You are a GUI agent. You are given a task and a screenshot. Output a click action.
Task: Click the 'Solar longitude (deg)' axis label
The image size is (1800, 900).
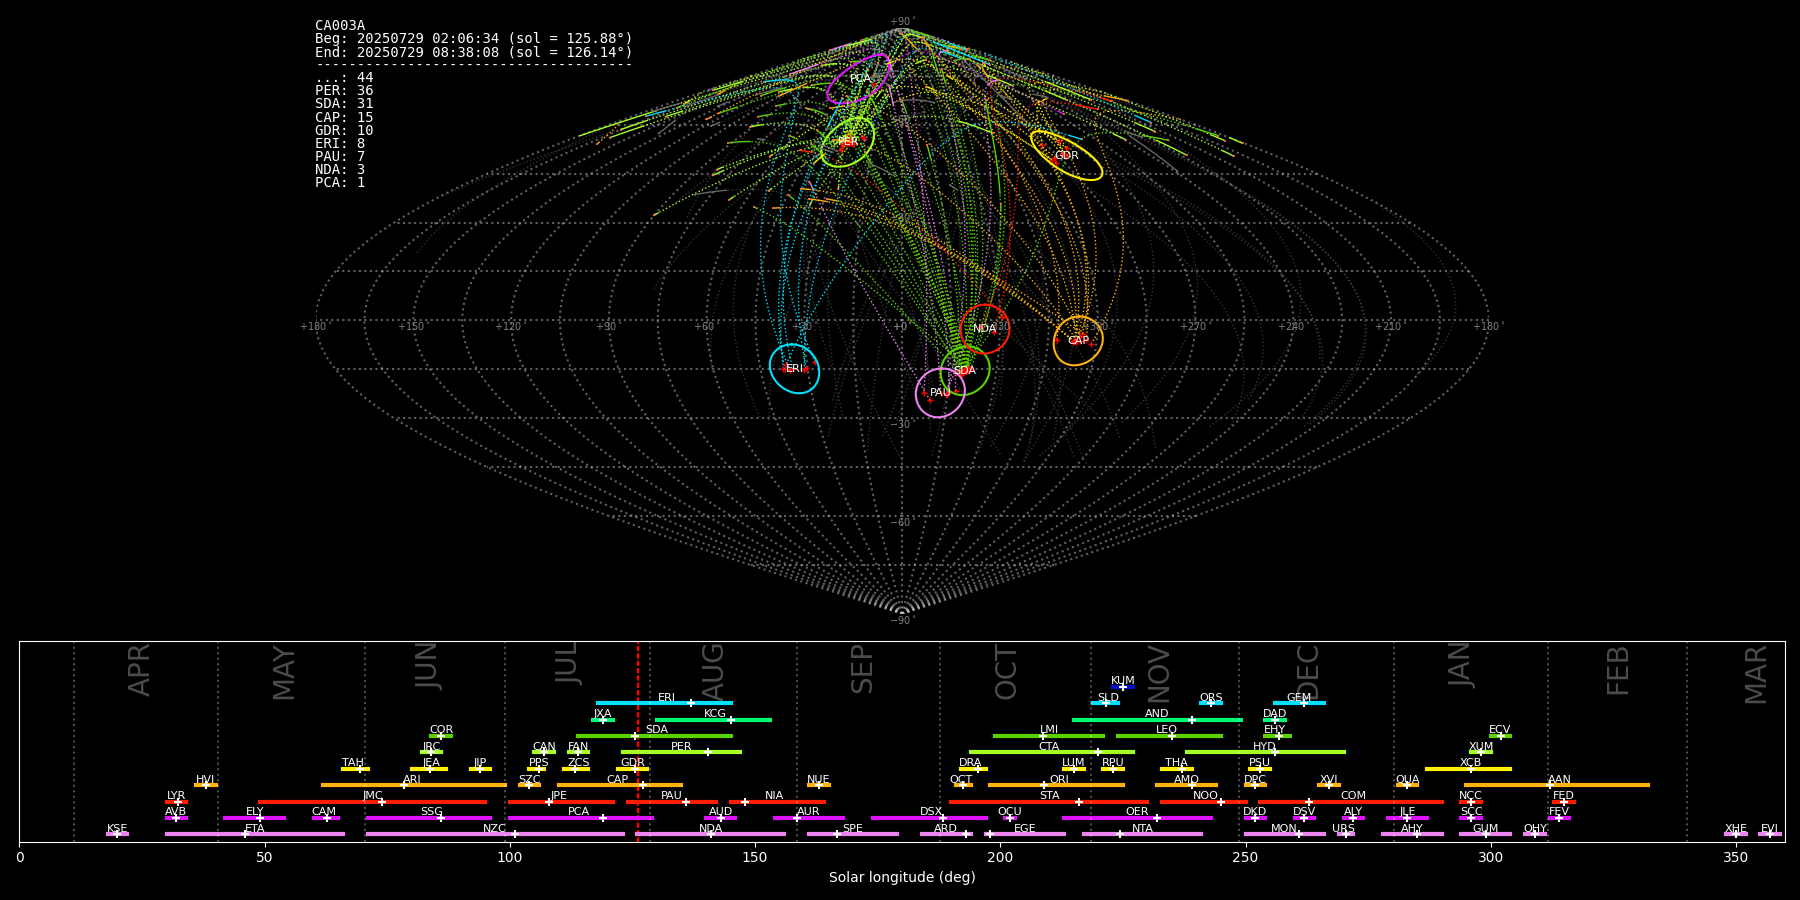coord(902,878)
